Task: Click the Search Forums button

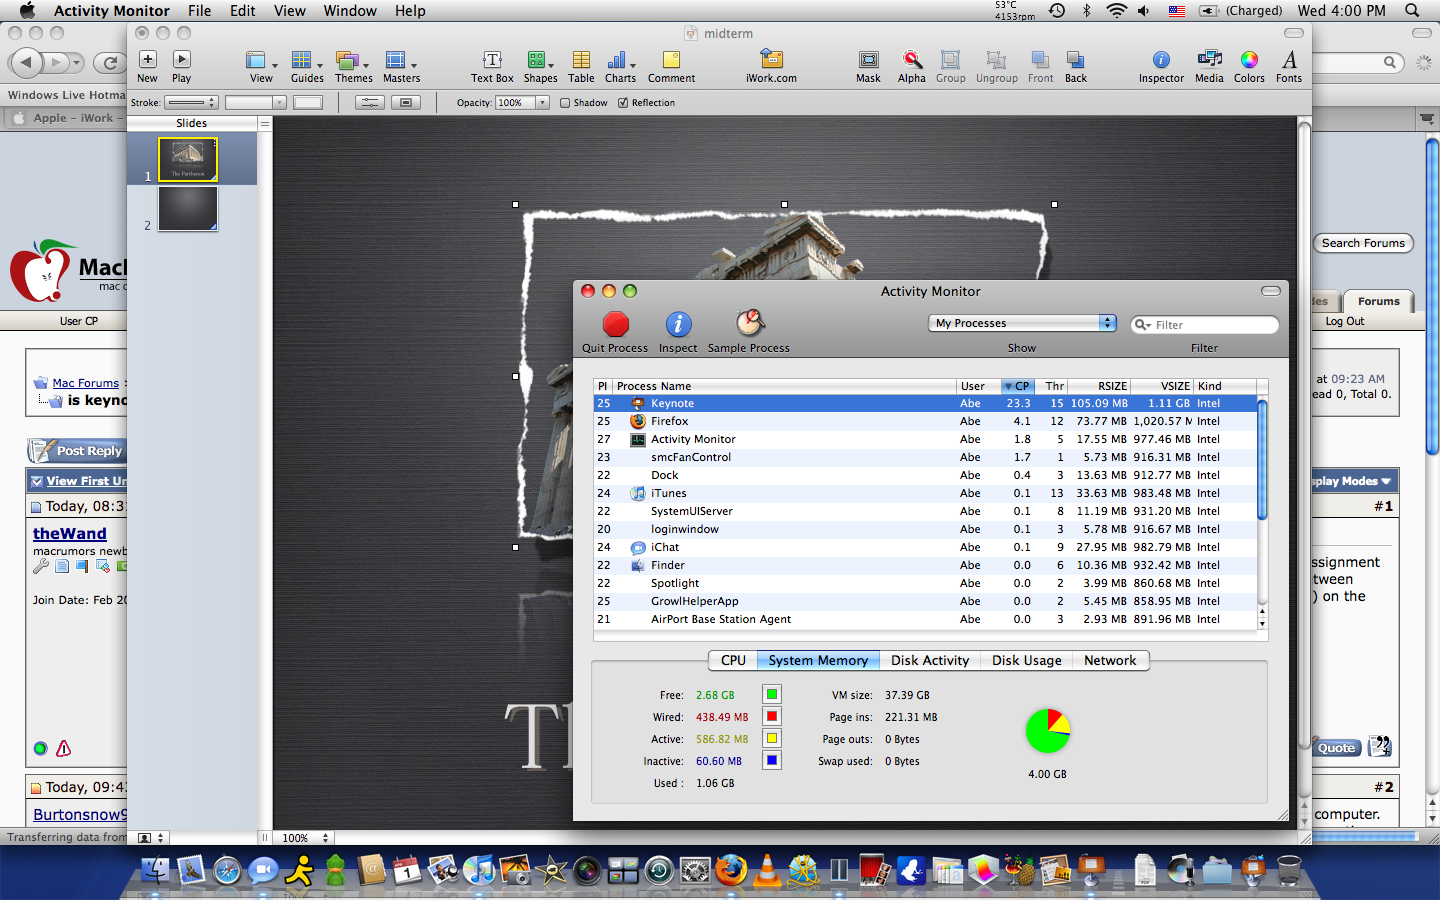Action: click(x=1363, y=243)
